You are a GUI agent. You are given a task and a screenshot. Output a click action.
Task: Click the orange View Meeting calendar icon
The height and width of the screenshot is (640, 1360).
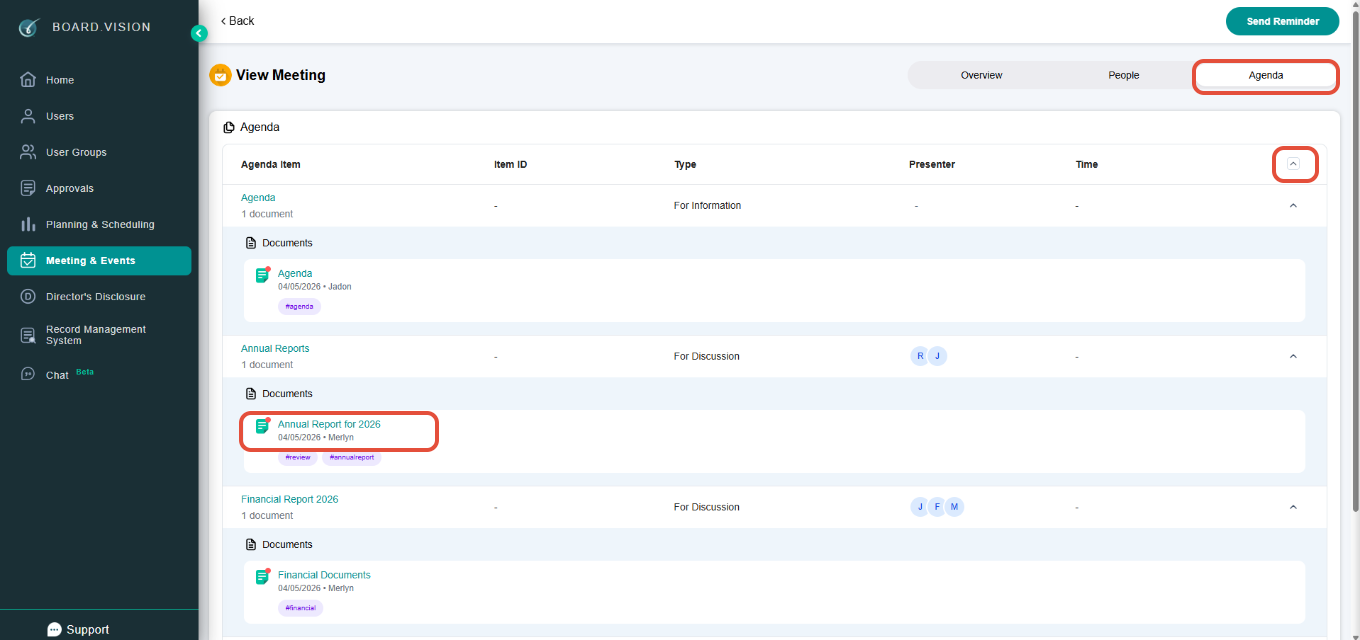click(220, 75)
